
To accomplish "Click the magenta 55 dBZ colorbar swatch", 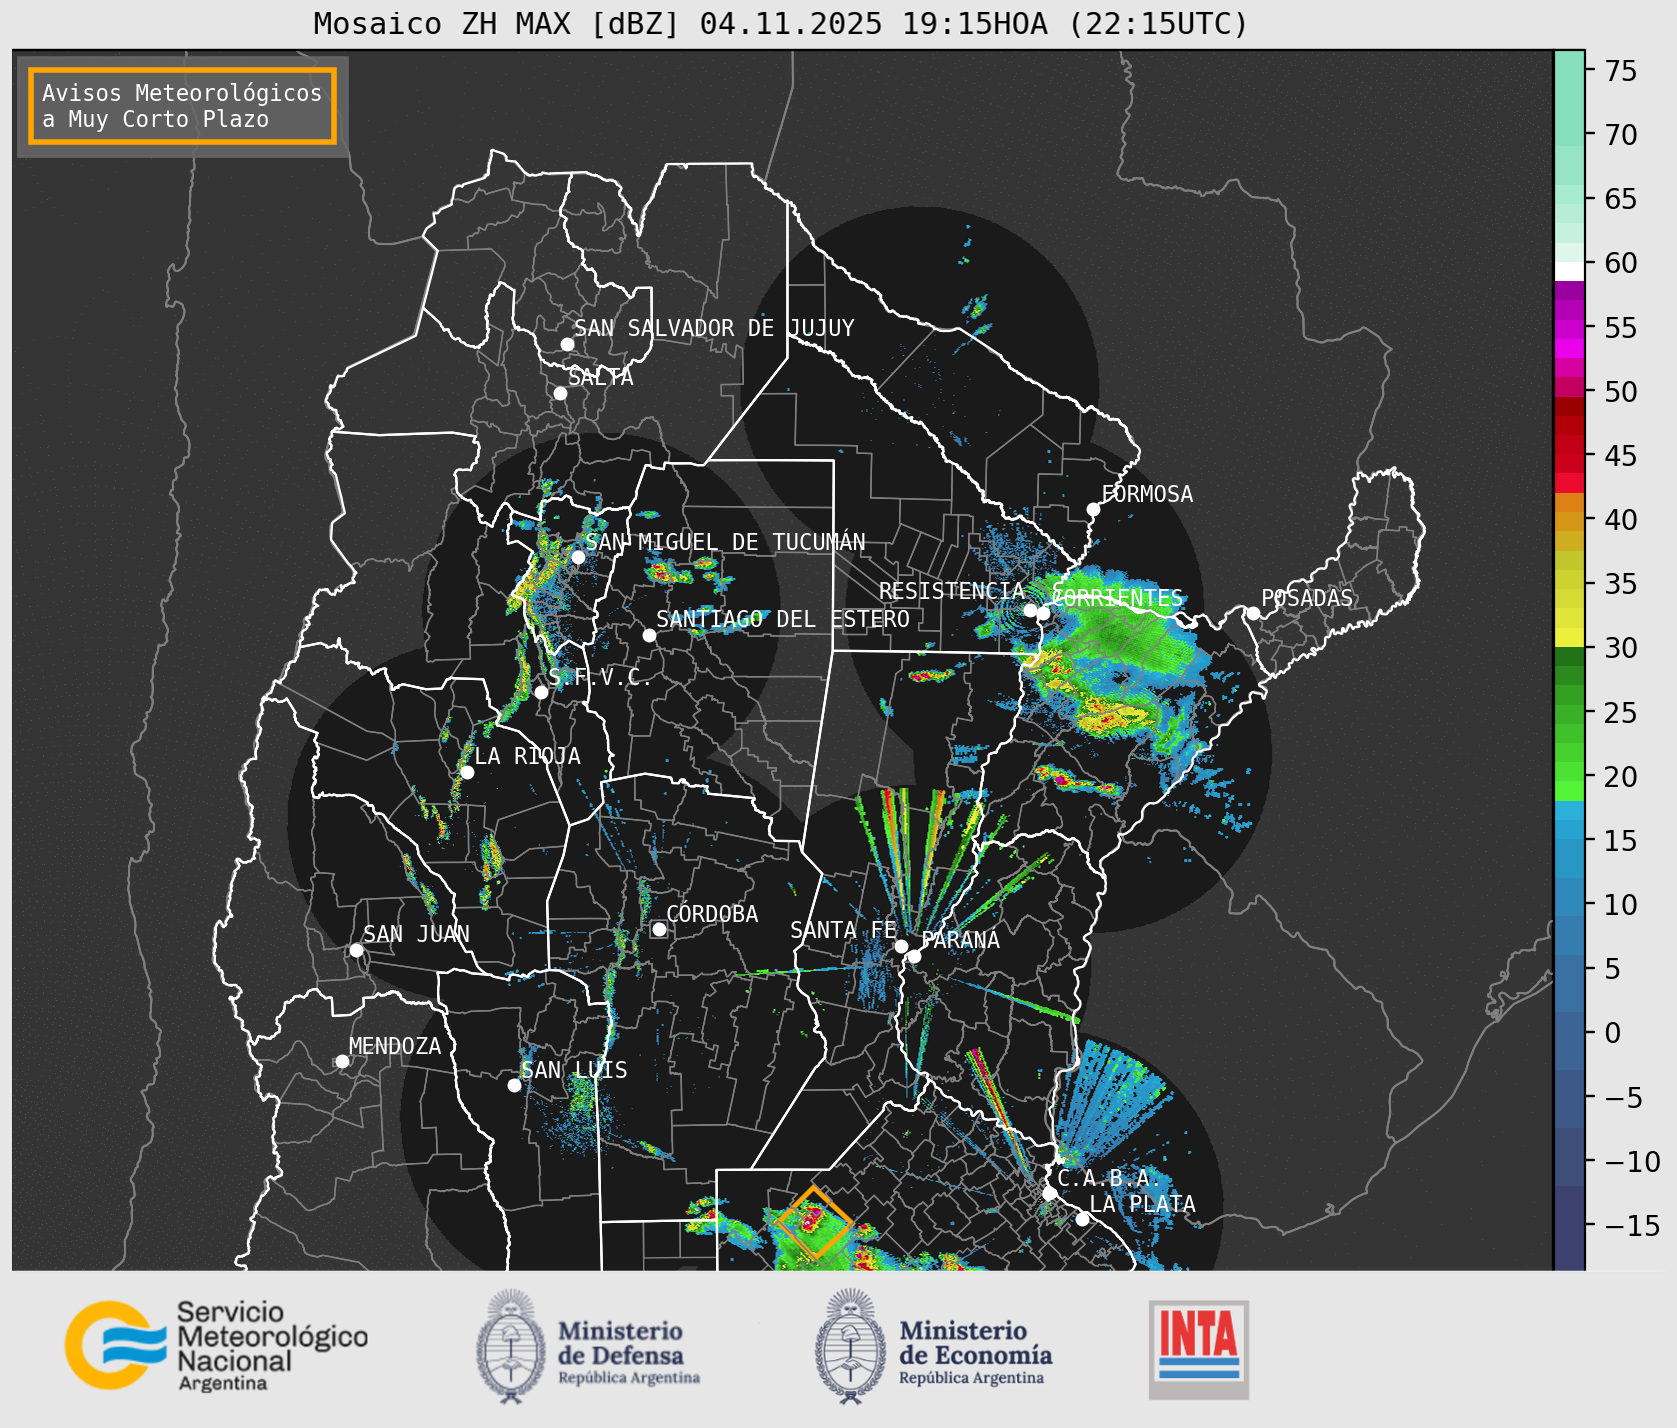I will 1569,329.
